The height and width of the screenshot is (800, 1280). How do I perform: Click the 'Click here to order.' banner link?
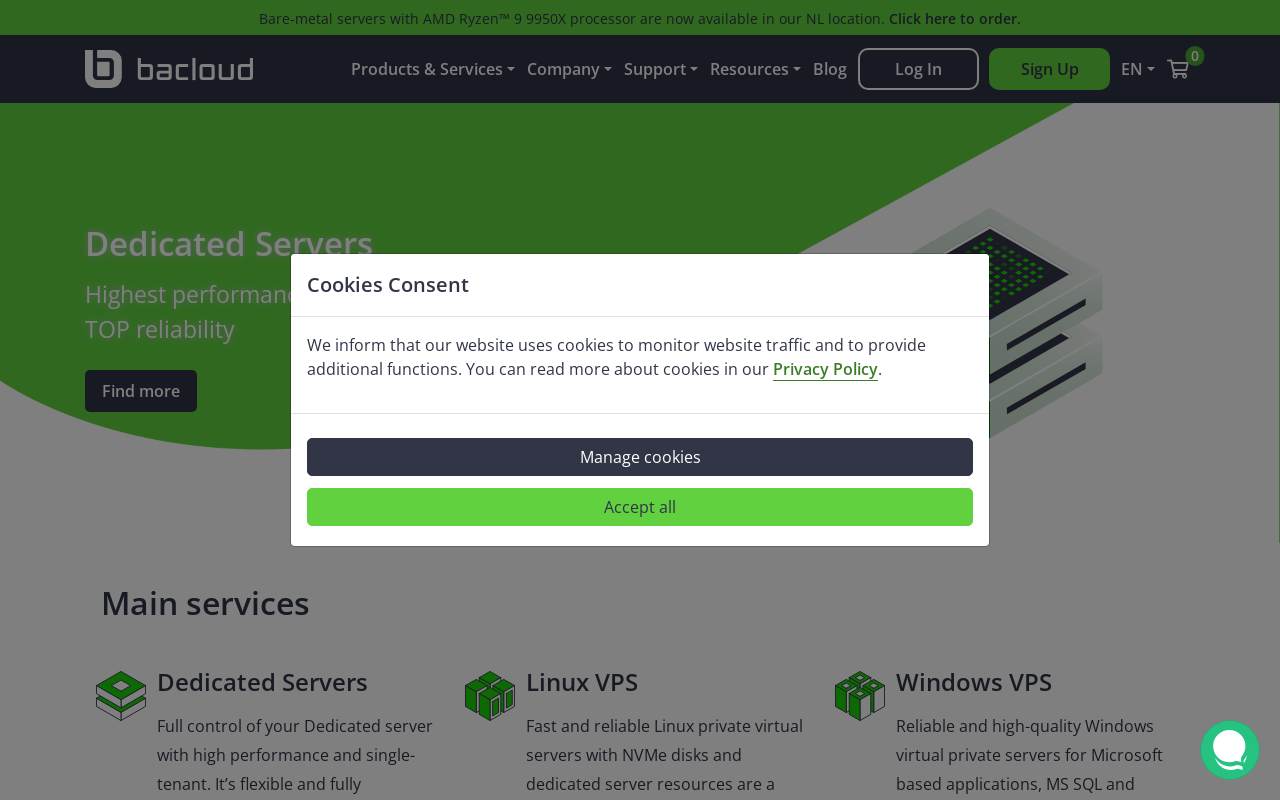point(955,18)
